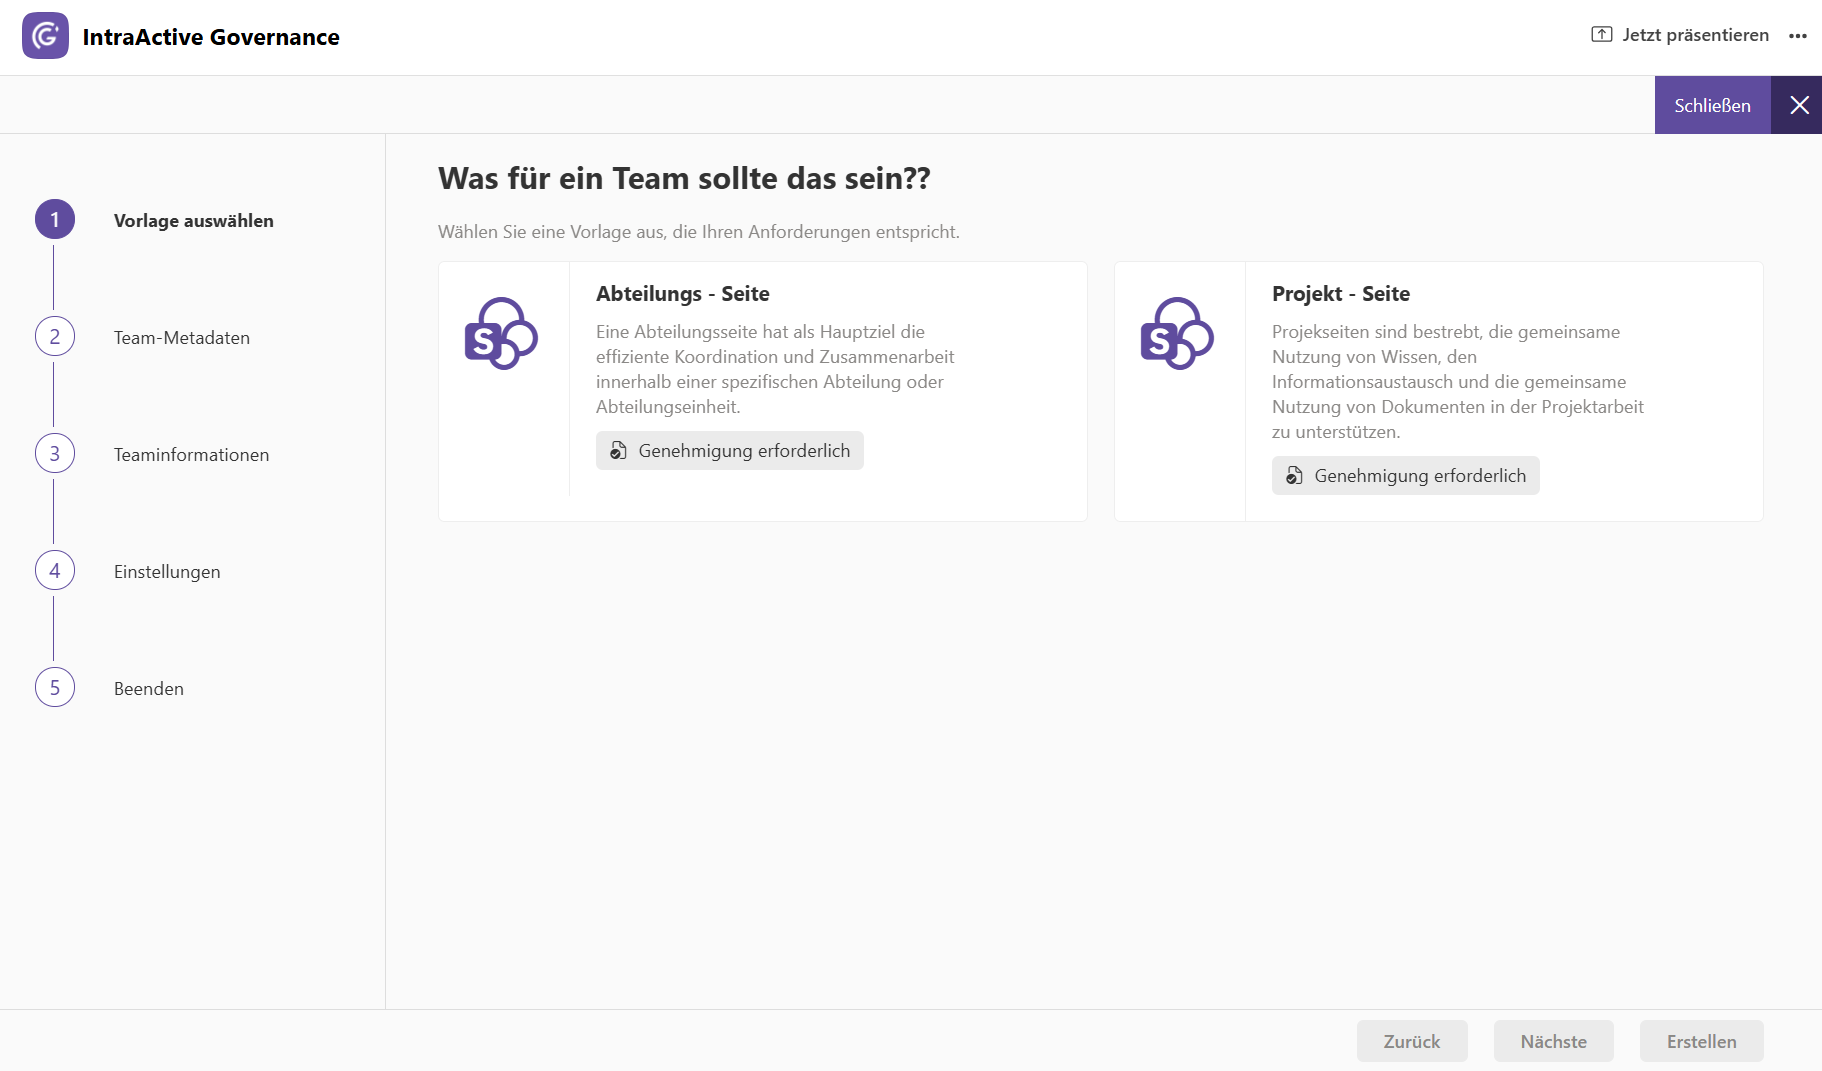Click the Schließen button
Image resolution: width=1822 pixels, height=1071 pixels.
(x=1713, y=105)
